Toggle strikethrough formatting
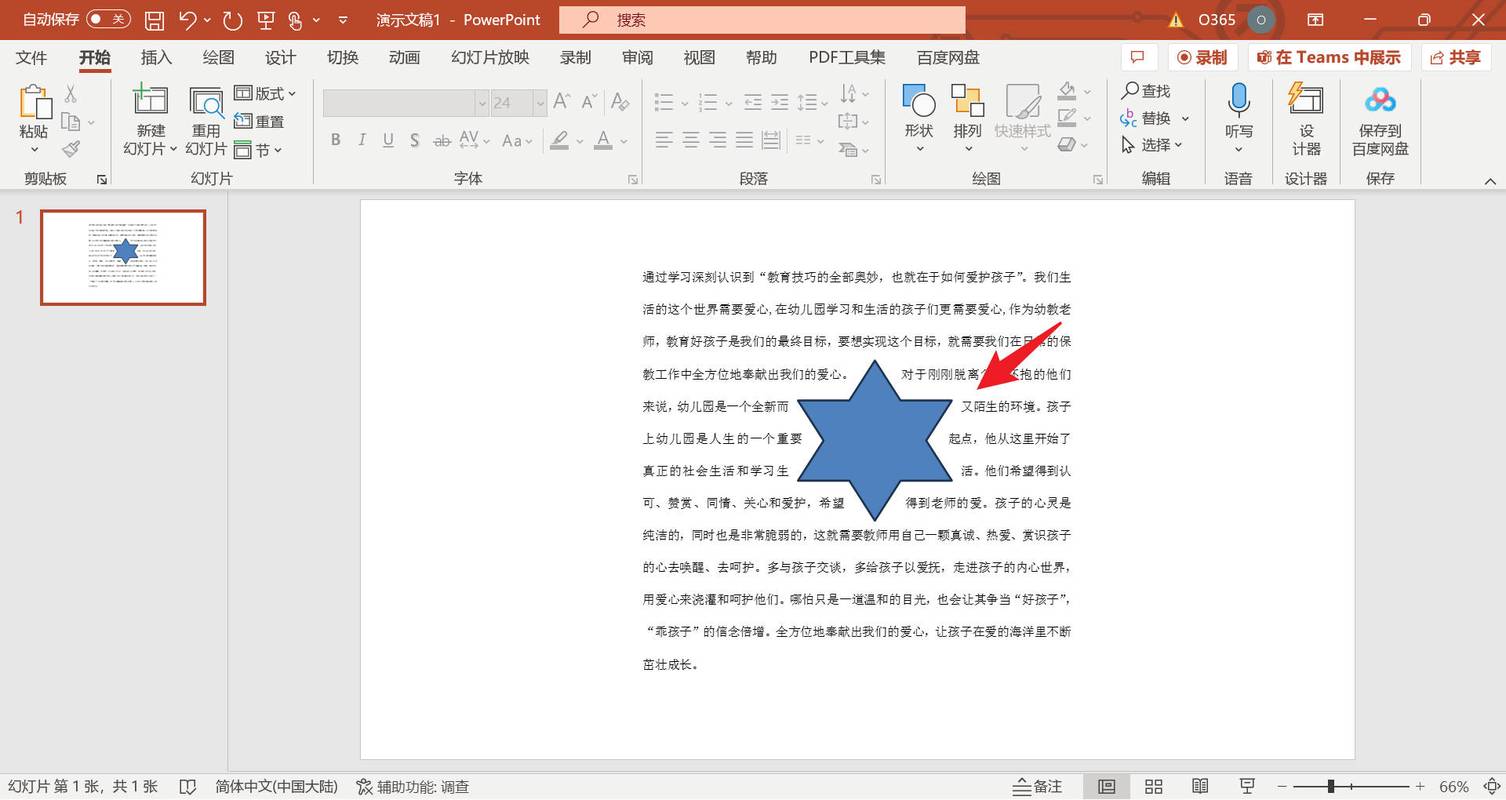Screen dimensions: 1506x800 coord(441,140)
